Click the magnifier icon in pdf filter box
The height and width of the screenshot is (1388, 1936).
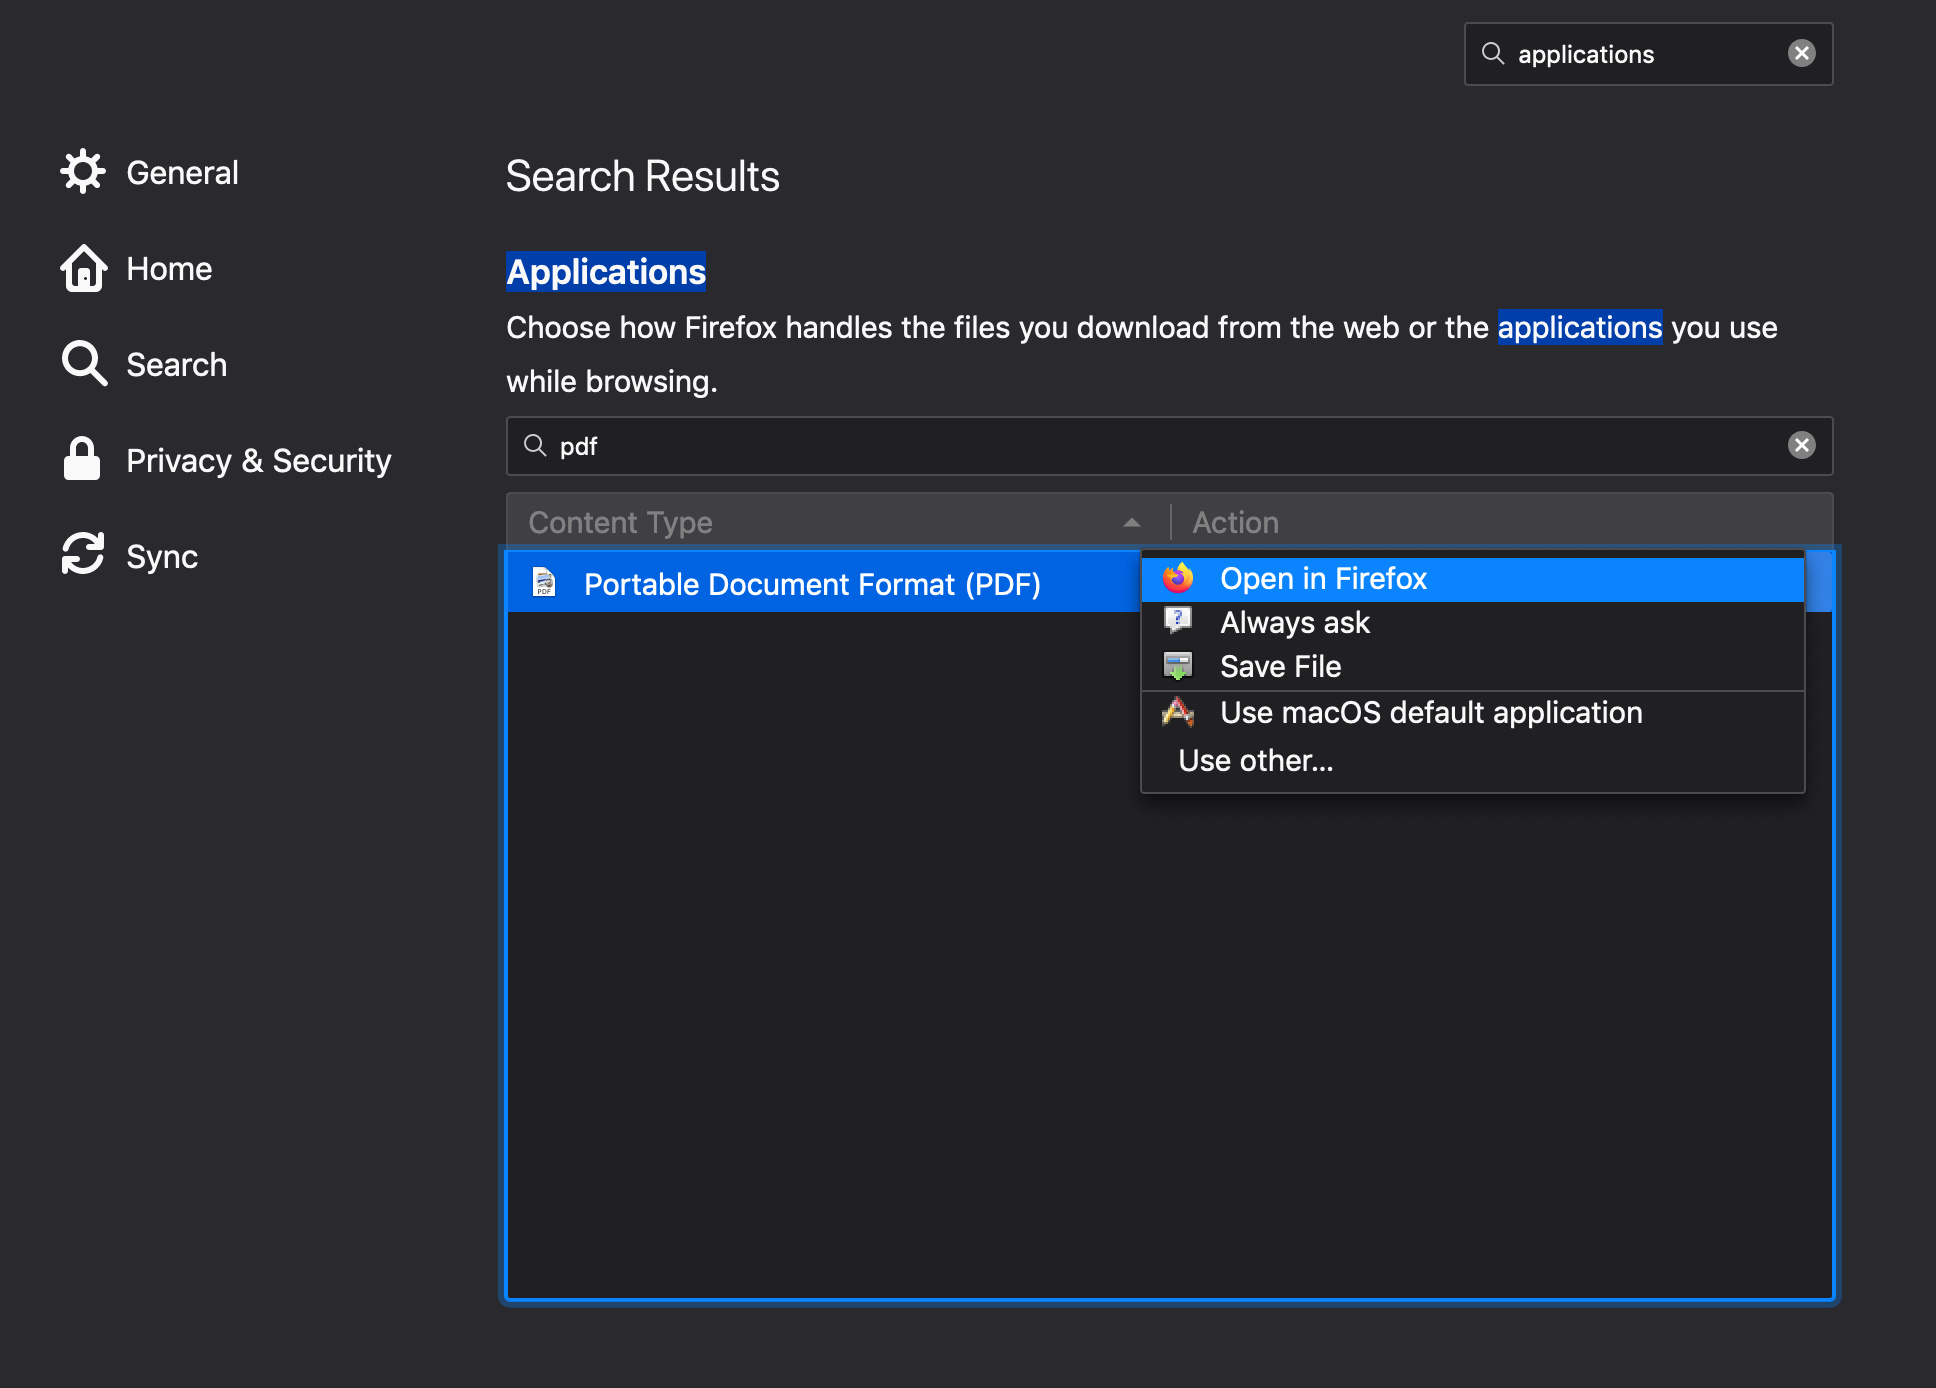(536, 445)
